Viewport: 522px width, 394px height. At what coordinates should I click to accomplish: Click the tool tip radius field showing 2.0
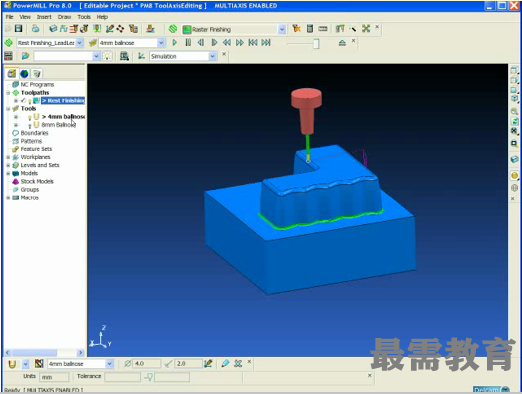tap(189, 364)
